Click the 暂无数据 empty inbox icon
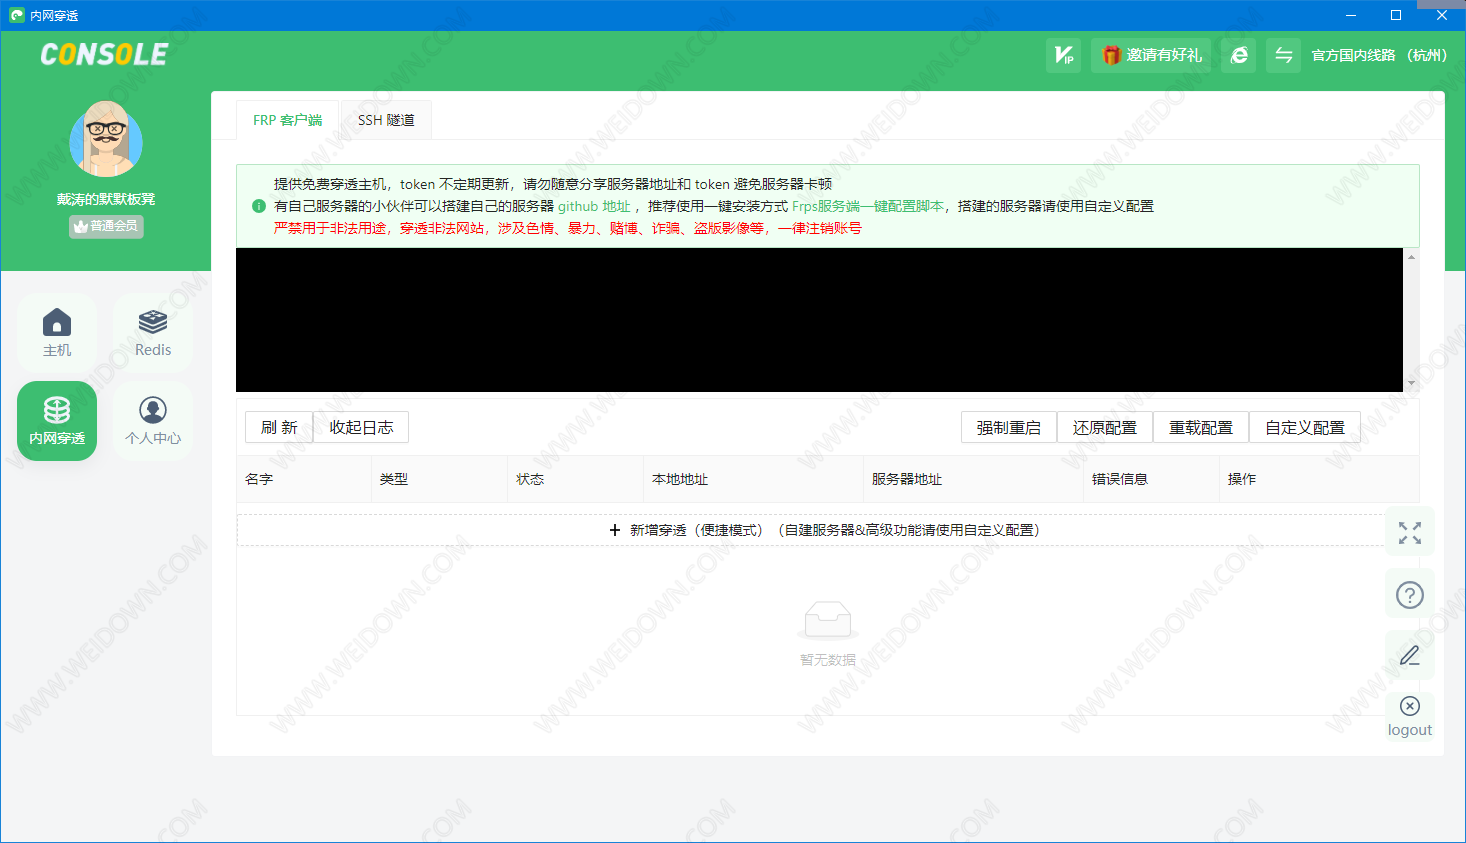This screenshot has width=1466, height=843. point(827,621)
